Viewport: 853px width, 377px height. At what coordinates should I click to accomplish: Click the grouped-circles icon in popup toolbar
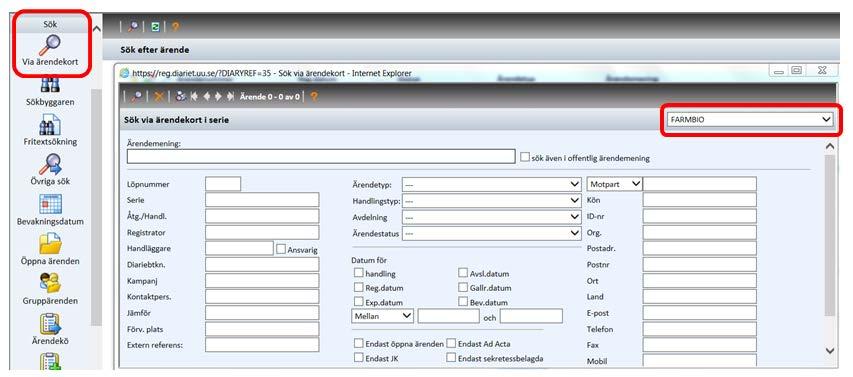click(181, 96)
